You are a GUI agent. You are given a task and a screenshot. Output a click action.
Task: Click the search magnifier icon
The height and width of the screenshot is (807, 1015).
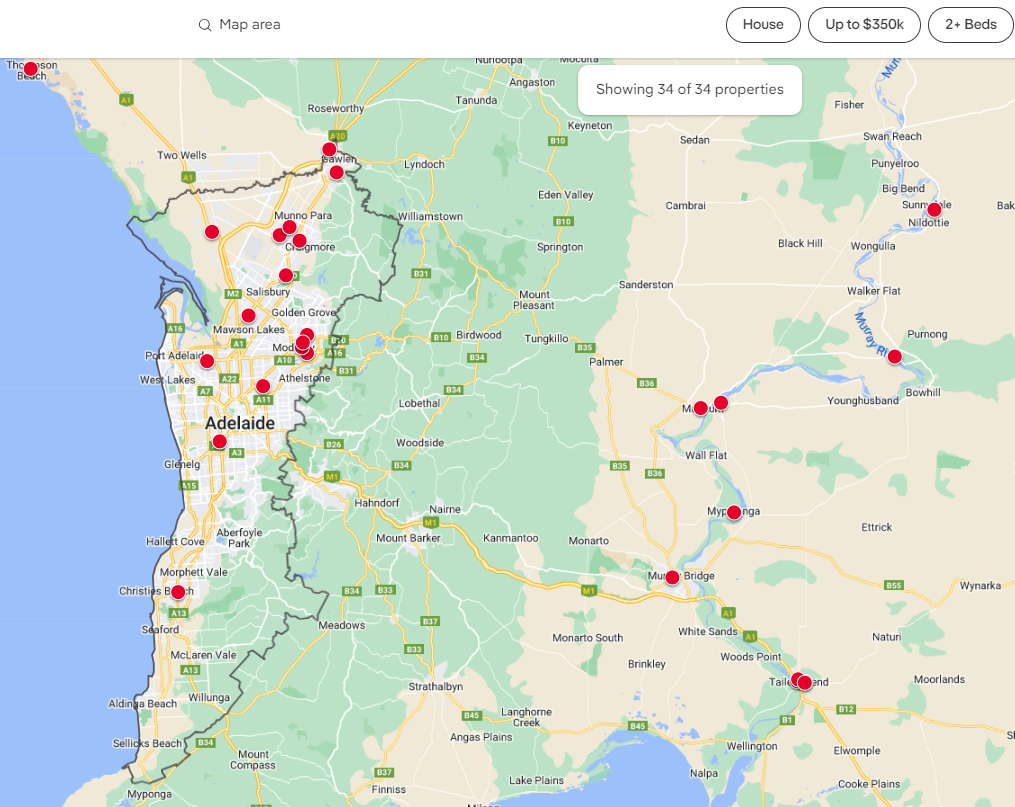click(205, 25)
